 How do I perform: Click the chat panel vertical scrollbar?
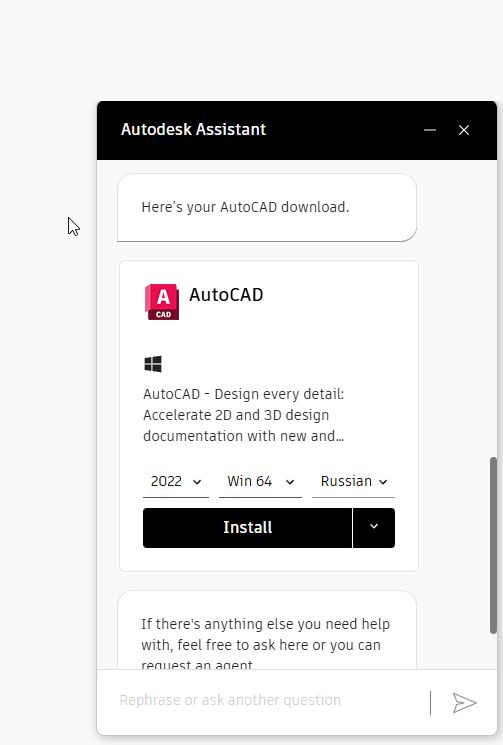pos(493,545)
